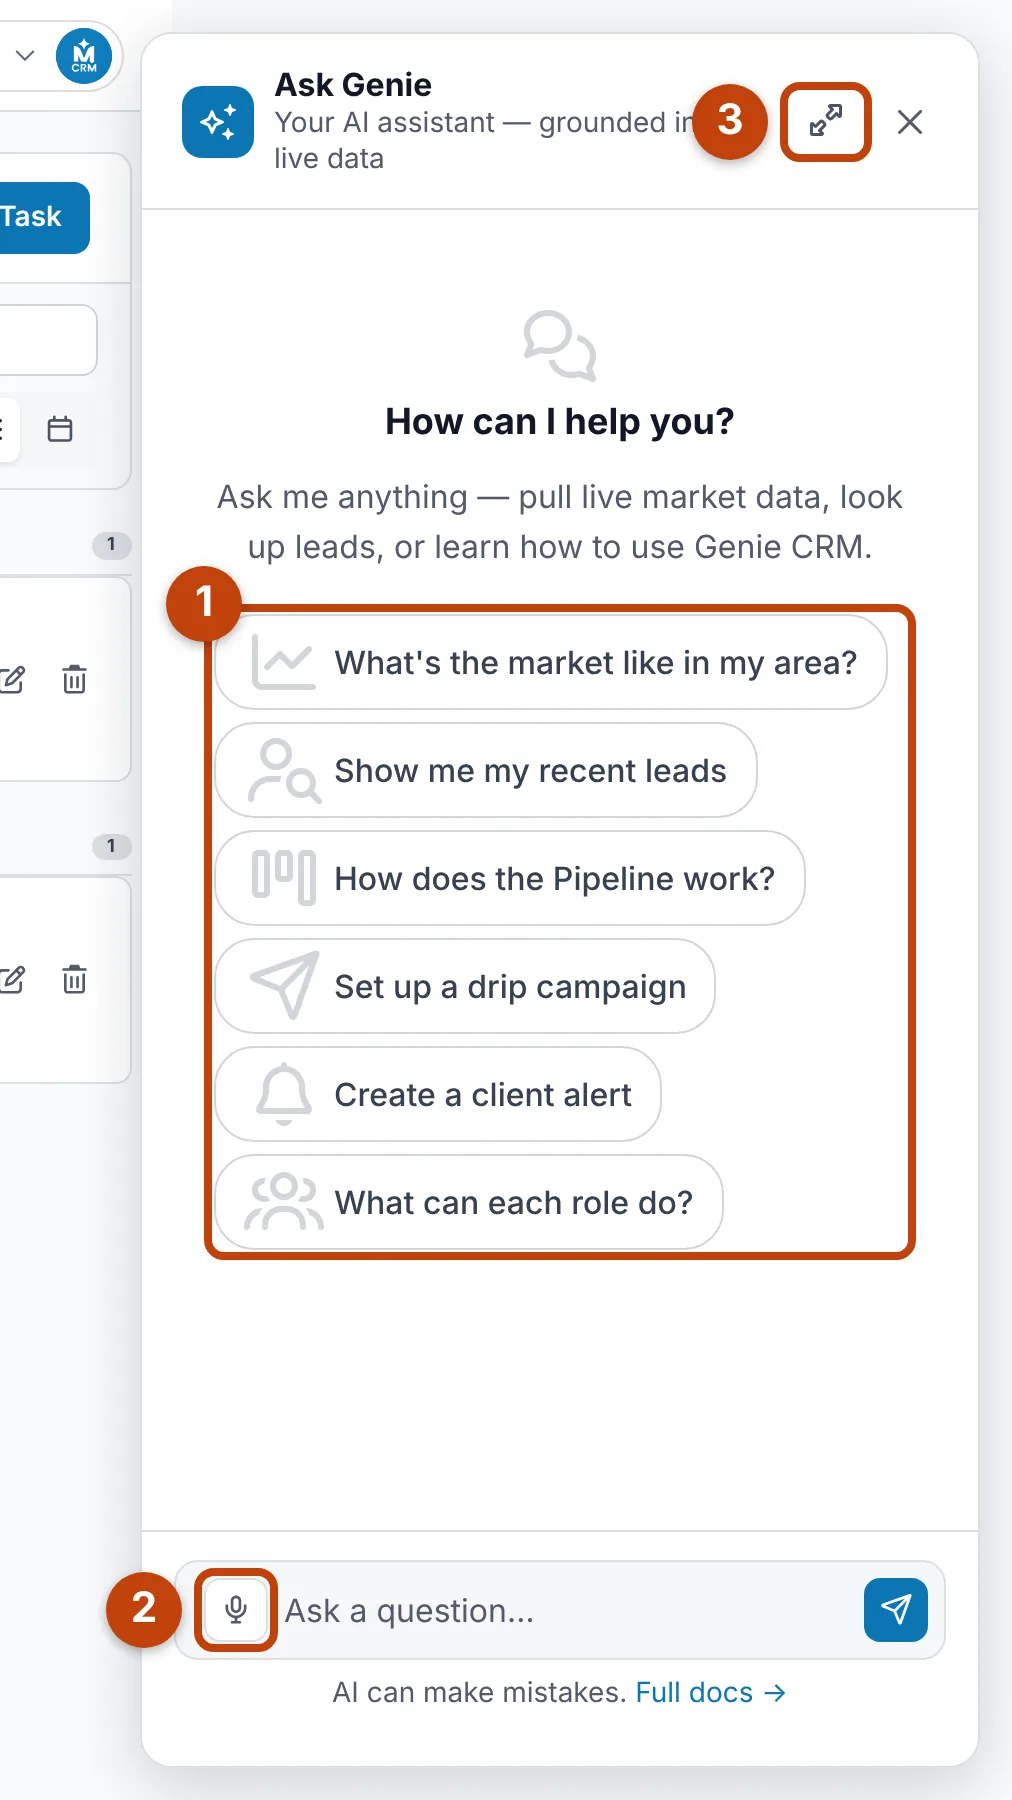
Task: Choose "Create a client alert" suggestion
Action: coord(438,1094)
